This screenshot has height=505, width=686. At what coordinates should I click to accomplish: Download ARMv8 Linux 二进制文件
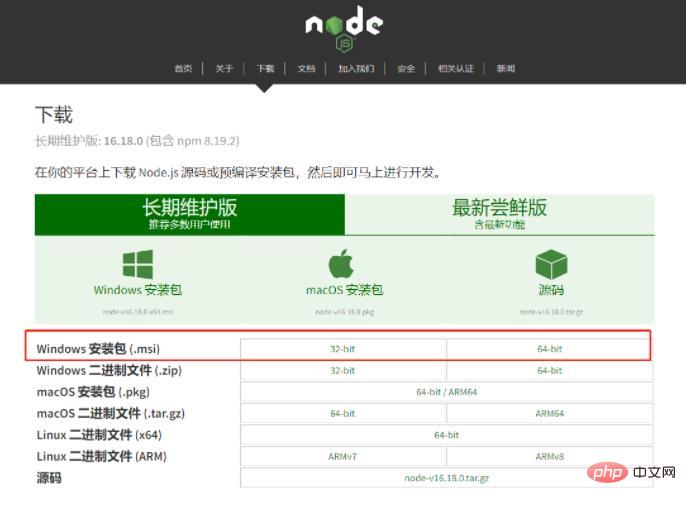(550, 456)
